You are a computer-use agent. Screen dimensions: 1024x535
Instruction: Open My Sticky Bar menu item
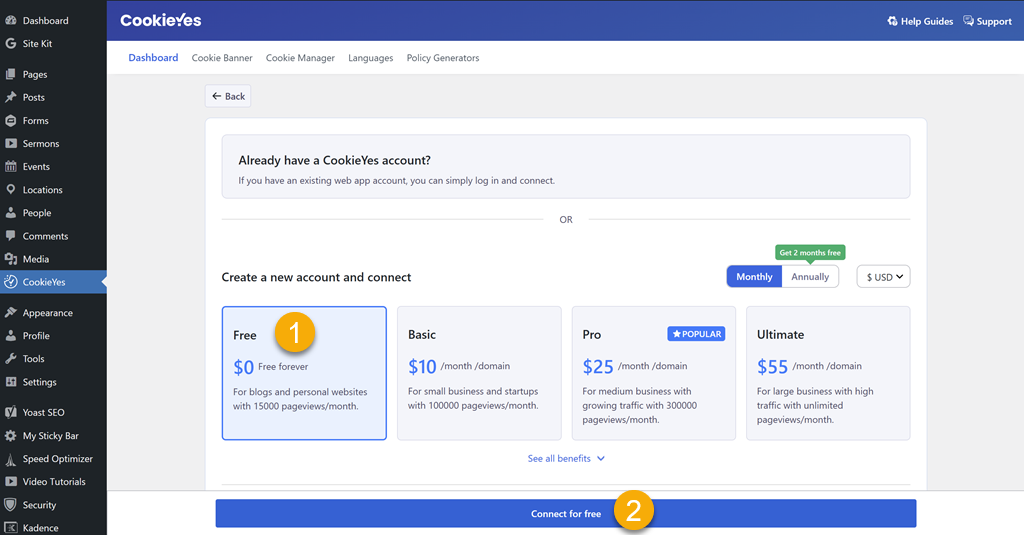tap(53, 435)
